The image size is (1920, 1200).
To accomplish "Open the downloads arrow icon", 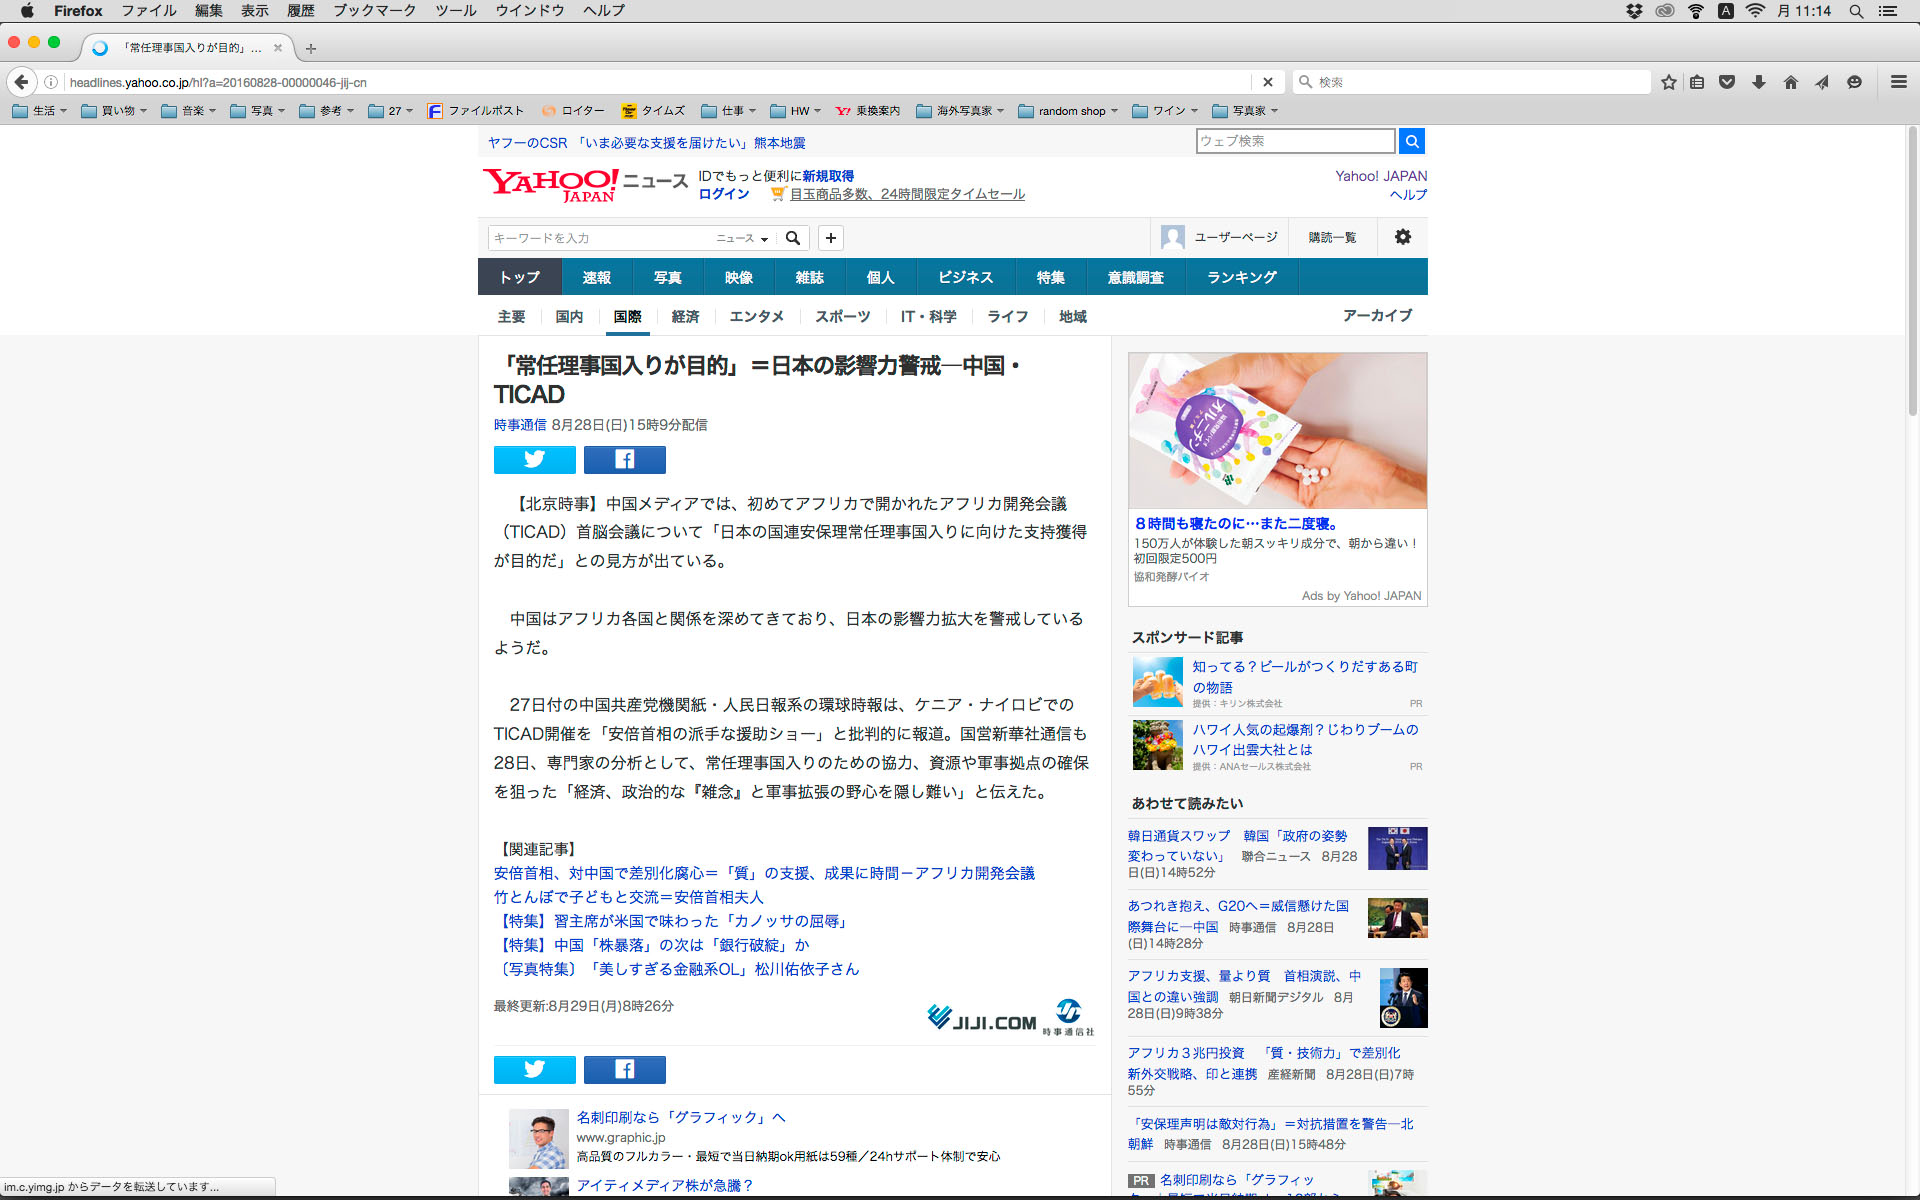I will [1758, 82].
